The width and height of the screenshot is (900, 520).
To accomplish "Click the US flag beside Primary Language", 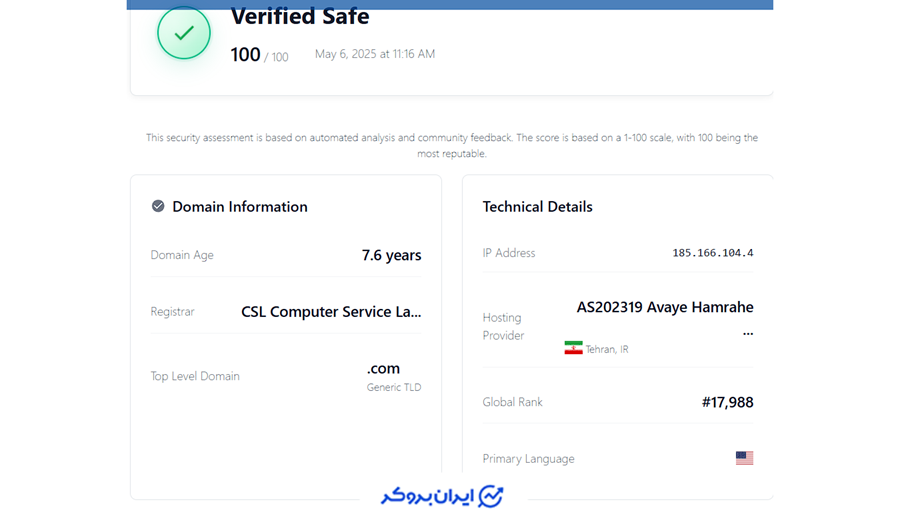I will 744,458.
